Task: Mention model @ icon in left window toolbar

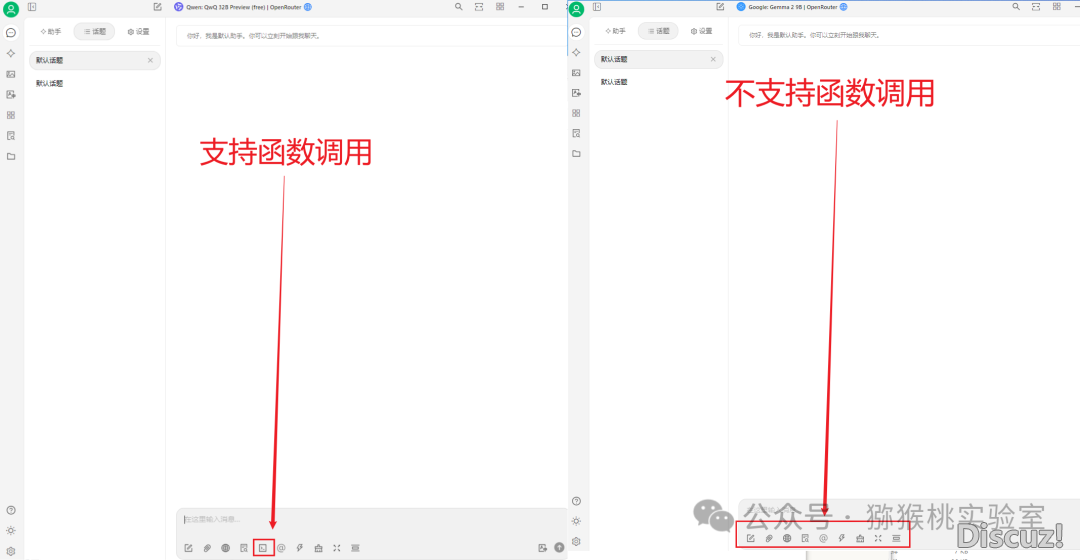Action: (281, 548)
